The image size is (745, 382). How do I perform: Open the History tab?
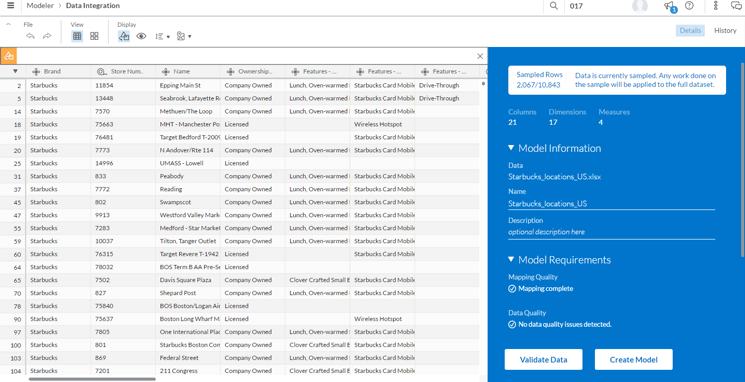coord(725,30)
